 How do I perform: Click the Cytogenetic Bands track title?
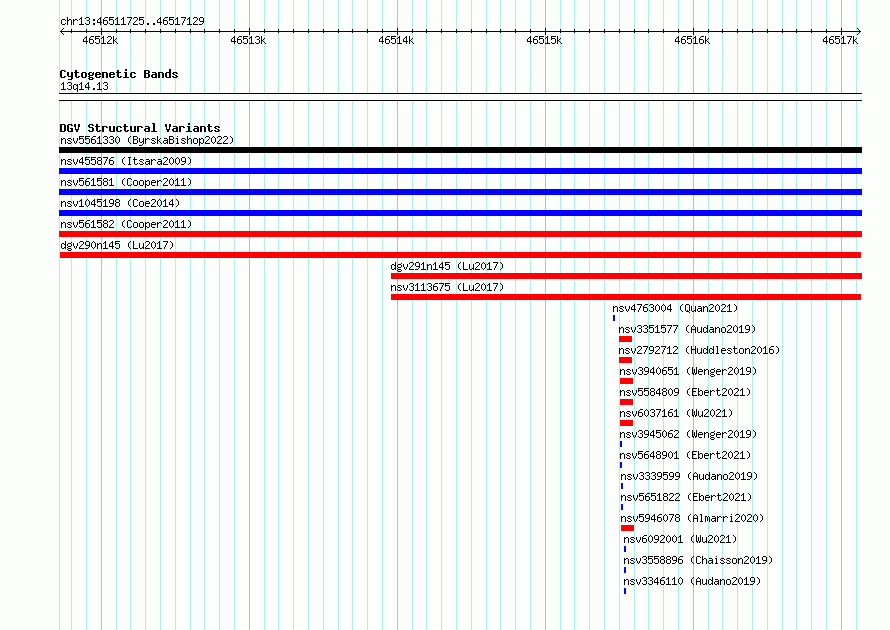[x=119, y=74]
